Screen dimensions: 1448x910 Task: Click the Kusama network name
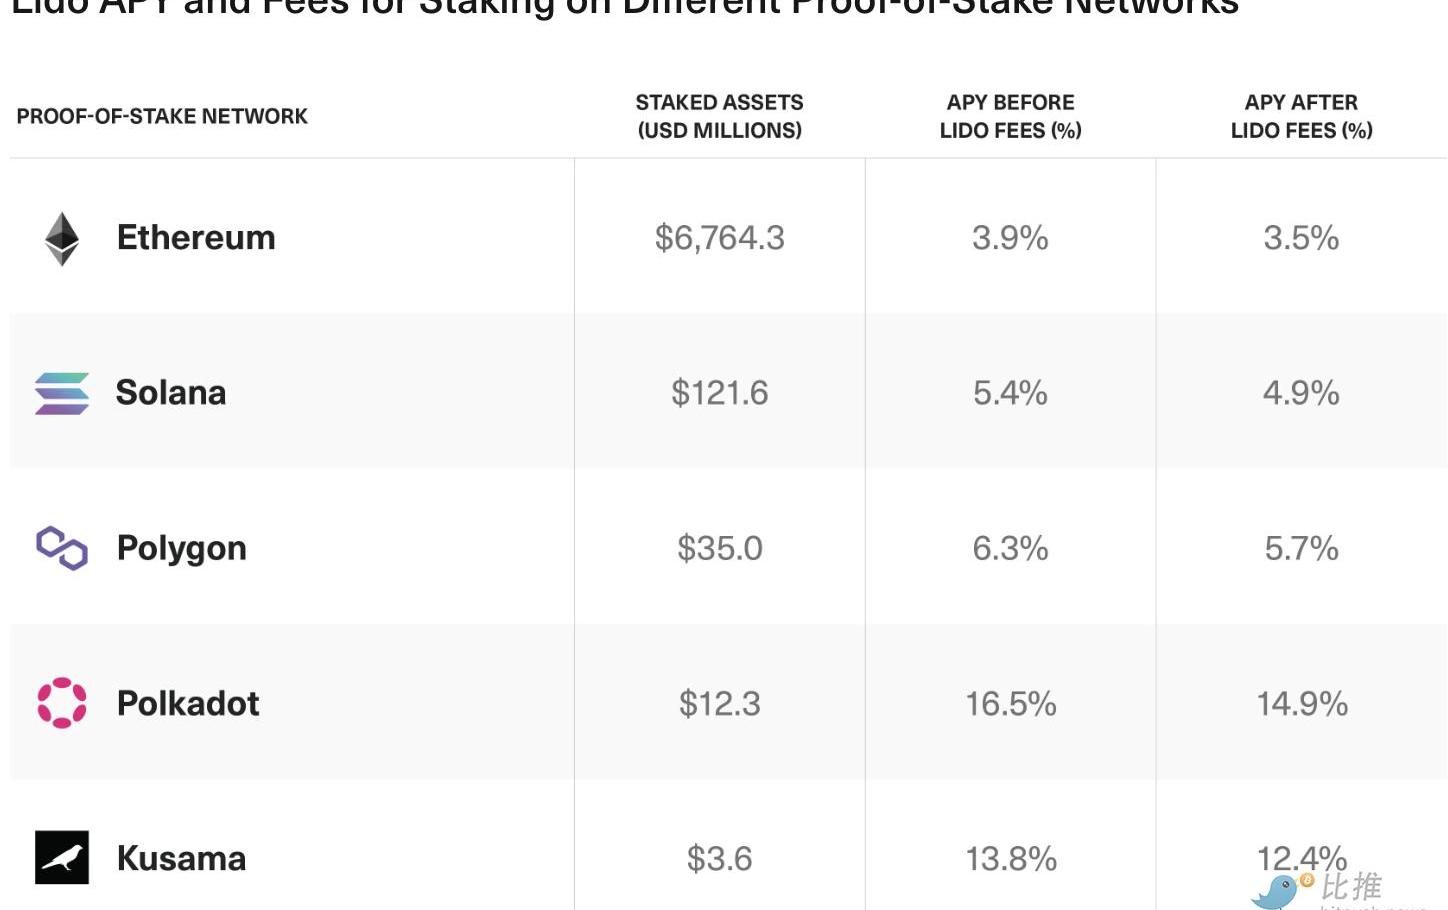181,858
